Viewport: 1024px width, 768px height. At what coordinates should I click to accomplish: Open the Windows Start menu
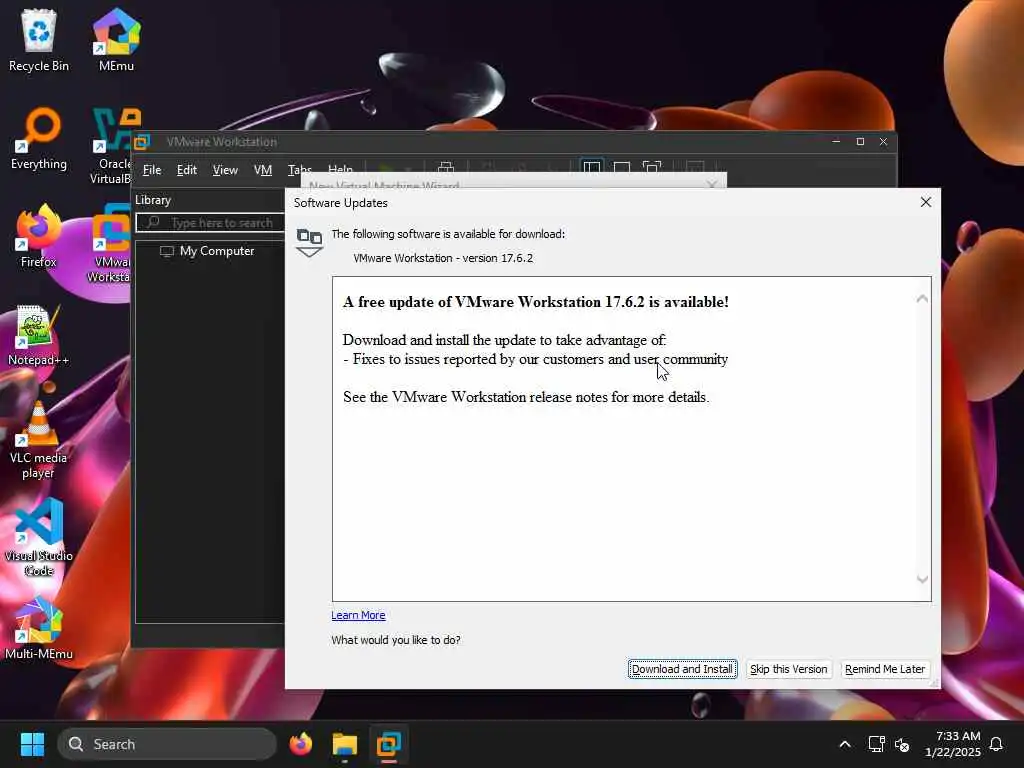coord(32,744)
